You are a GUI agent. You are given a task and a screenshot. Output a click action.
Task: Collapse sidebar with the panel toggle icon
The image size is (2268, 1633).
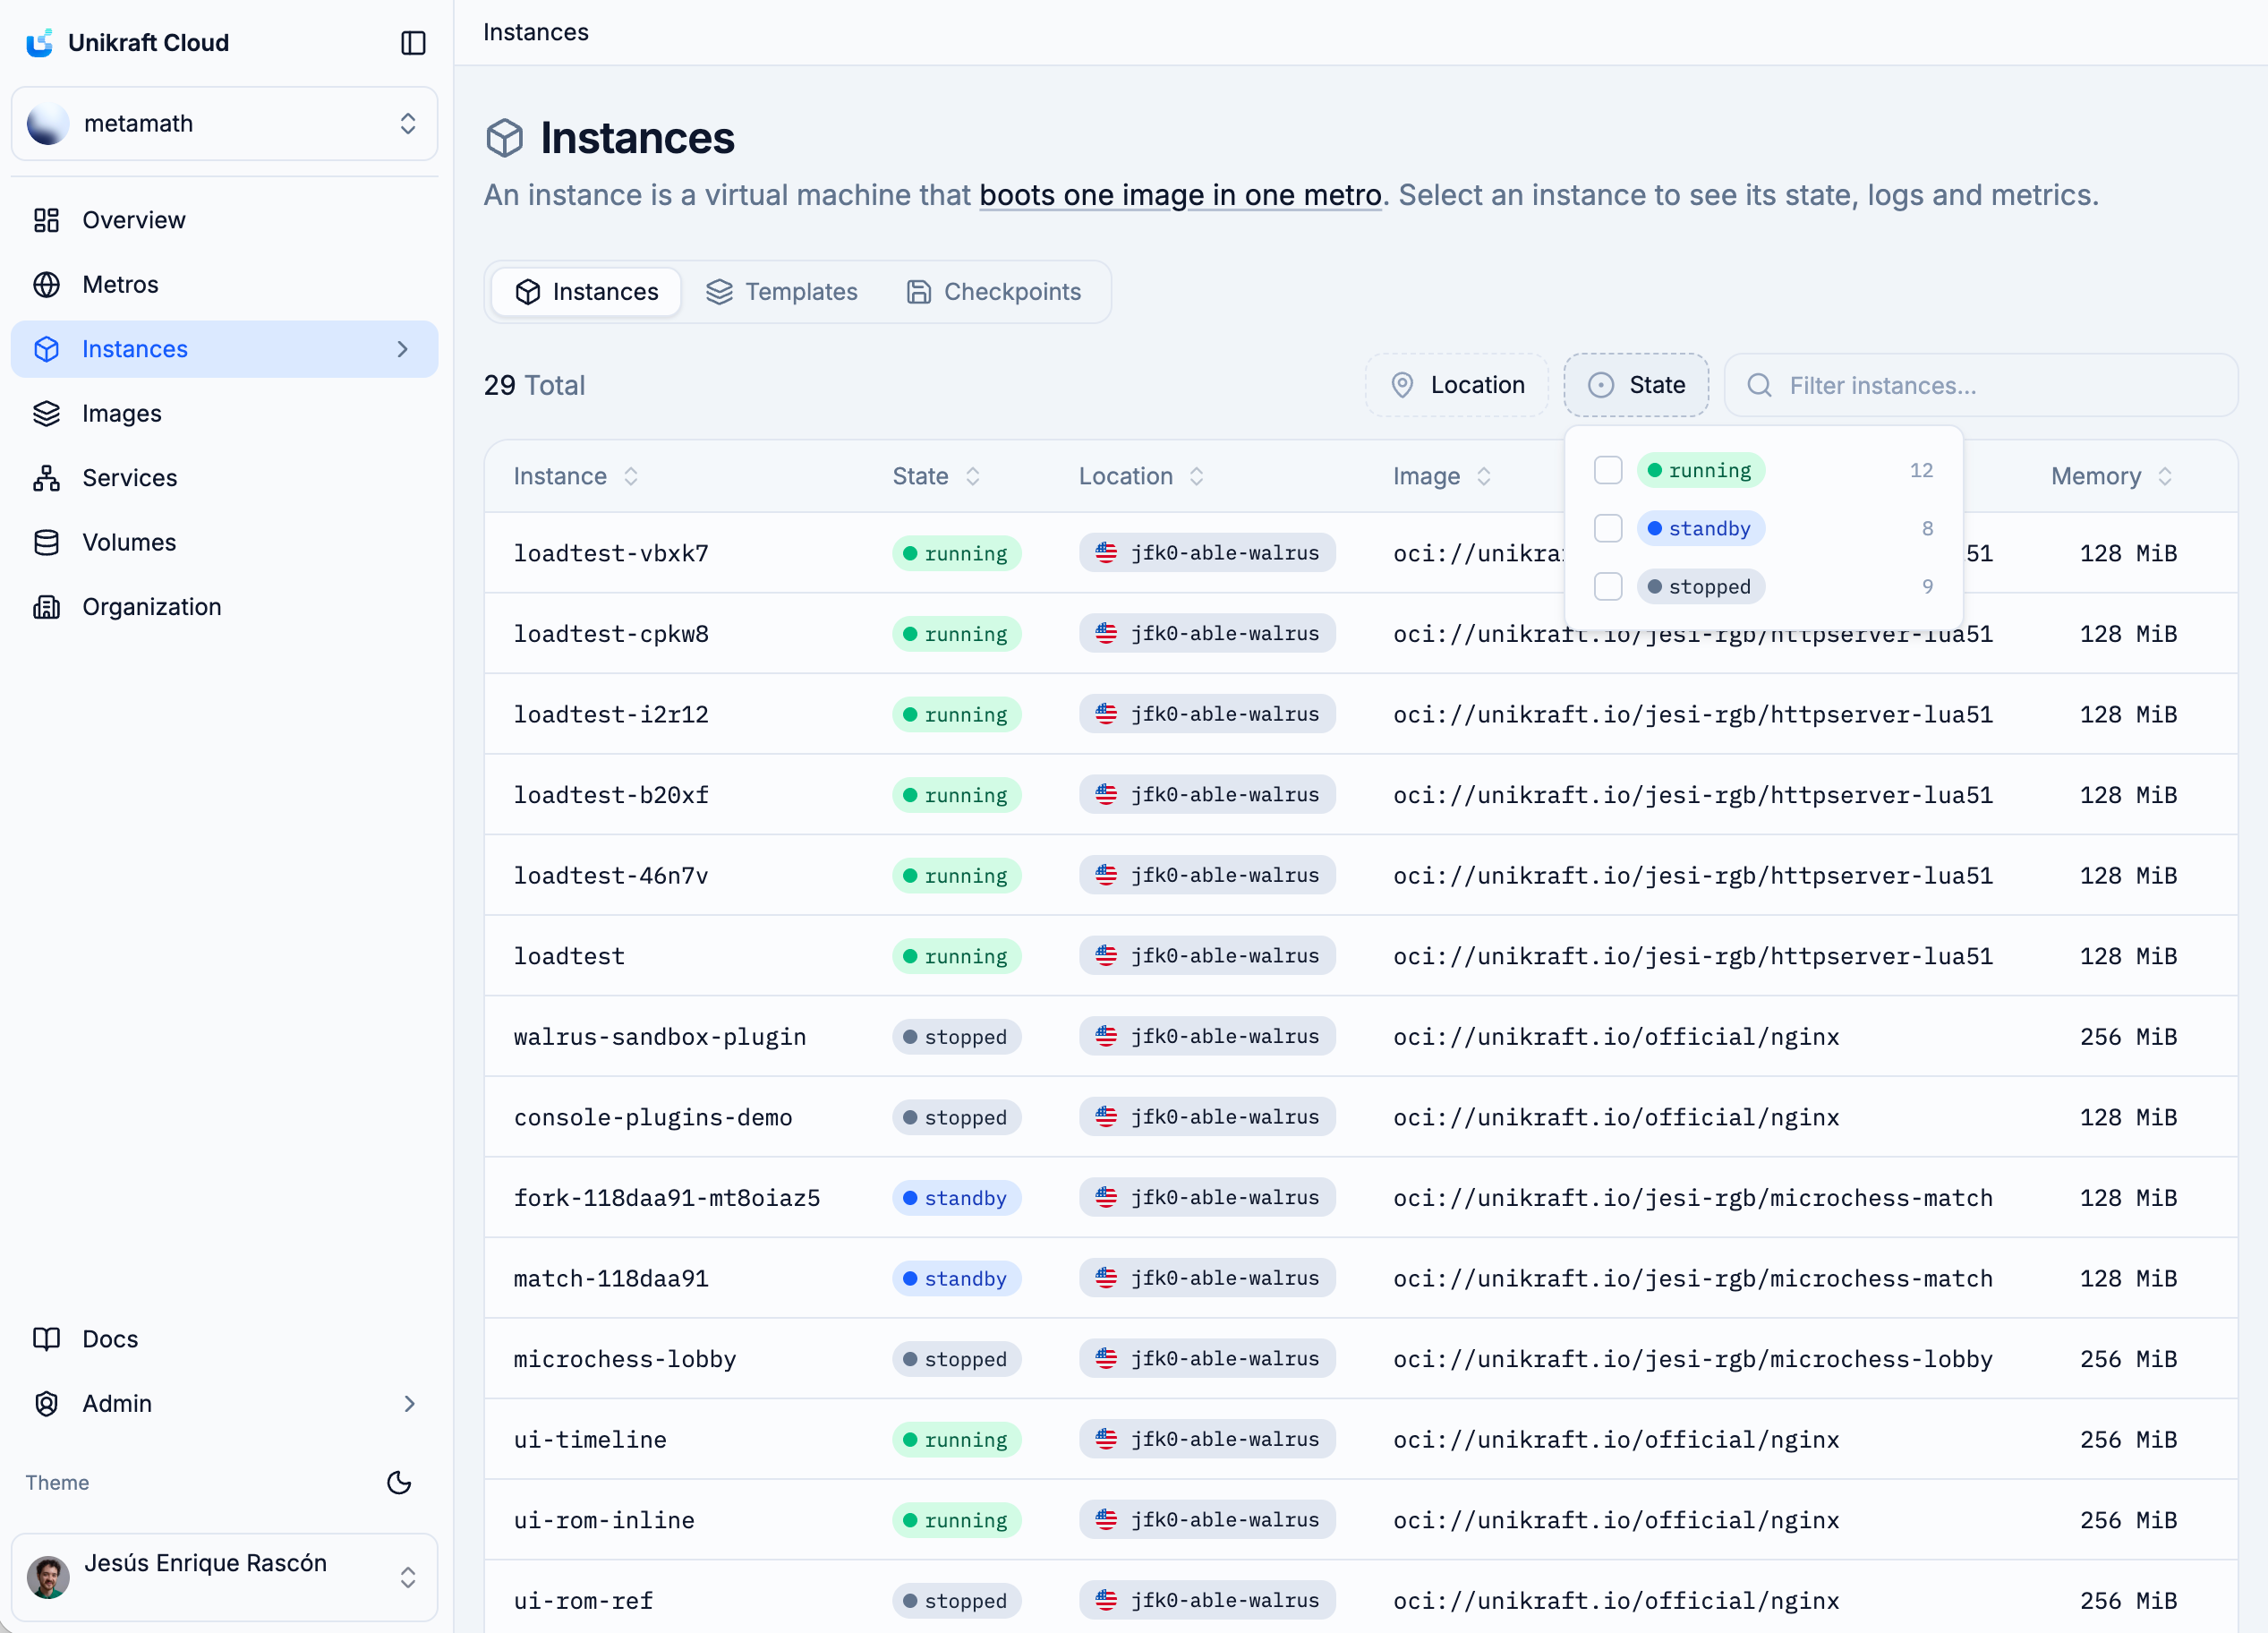pos(413,43)
